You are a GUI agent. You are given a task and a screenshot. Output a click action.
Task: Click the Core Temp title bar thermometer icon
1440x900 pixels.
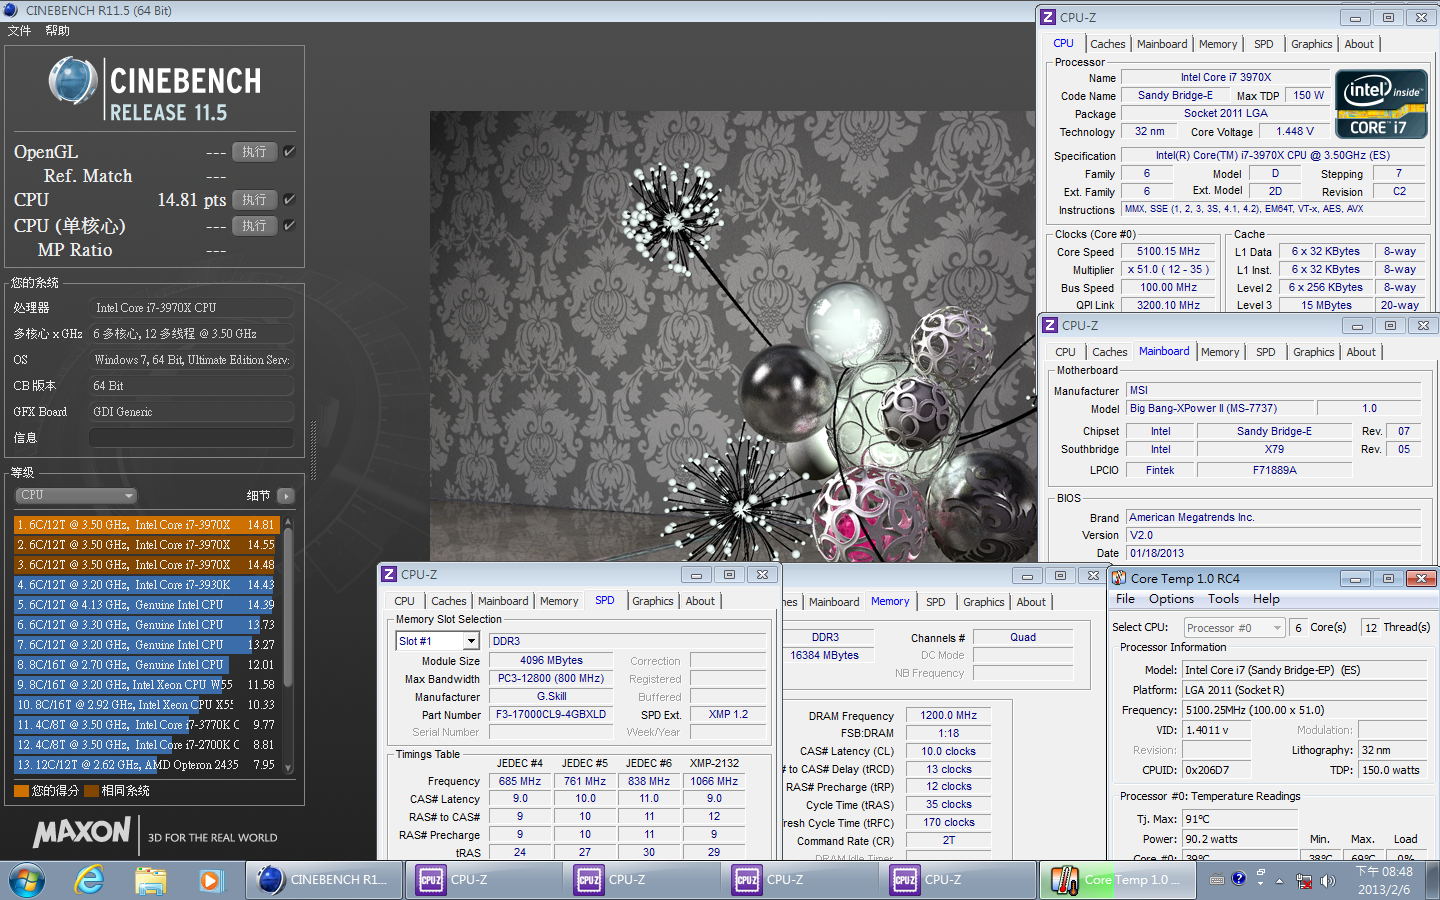click(1118, 578)
